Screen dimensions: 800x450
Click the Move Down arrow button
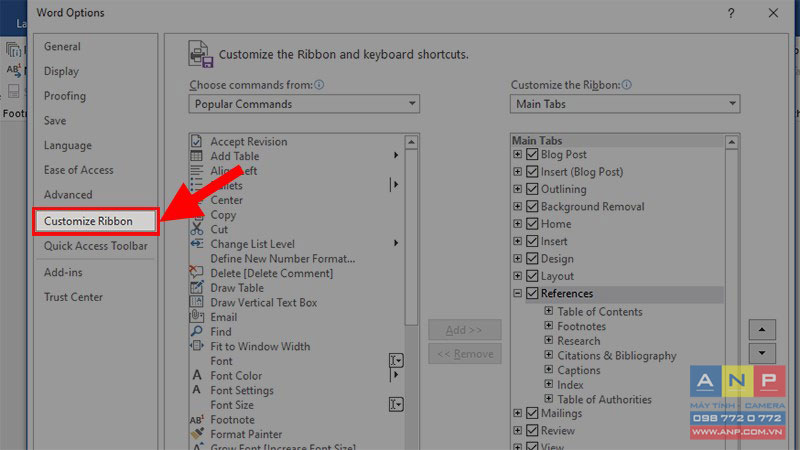pyautogui.click(x=762, y=353)
